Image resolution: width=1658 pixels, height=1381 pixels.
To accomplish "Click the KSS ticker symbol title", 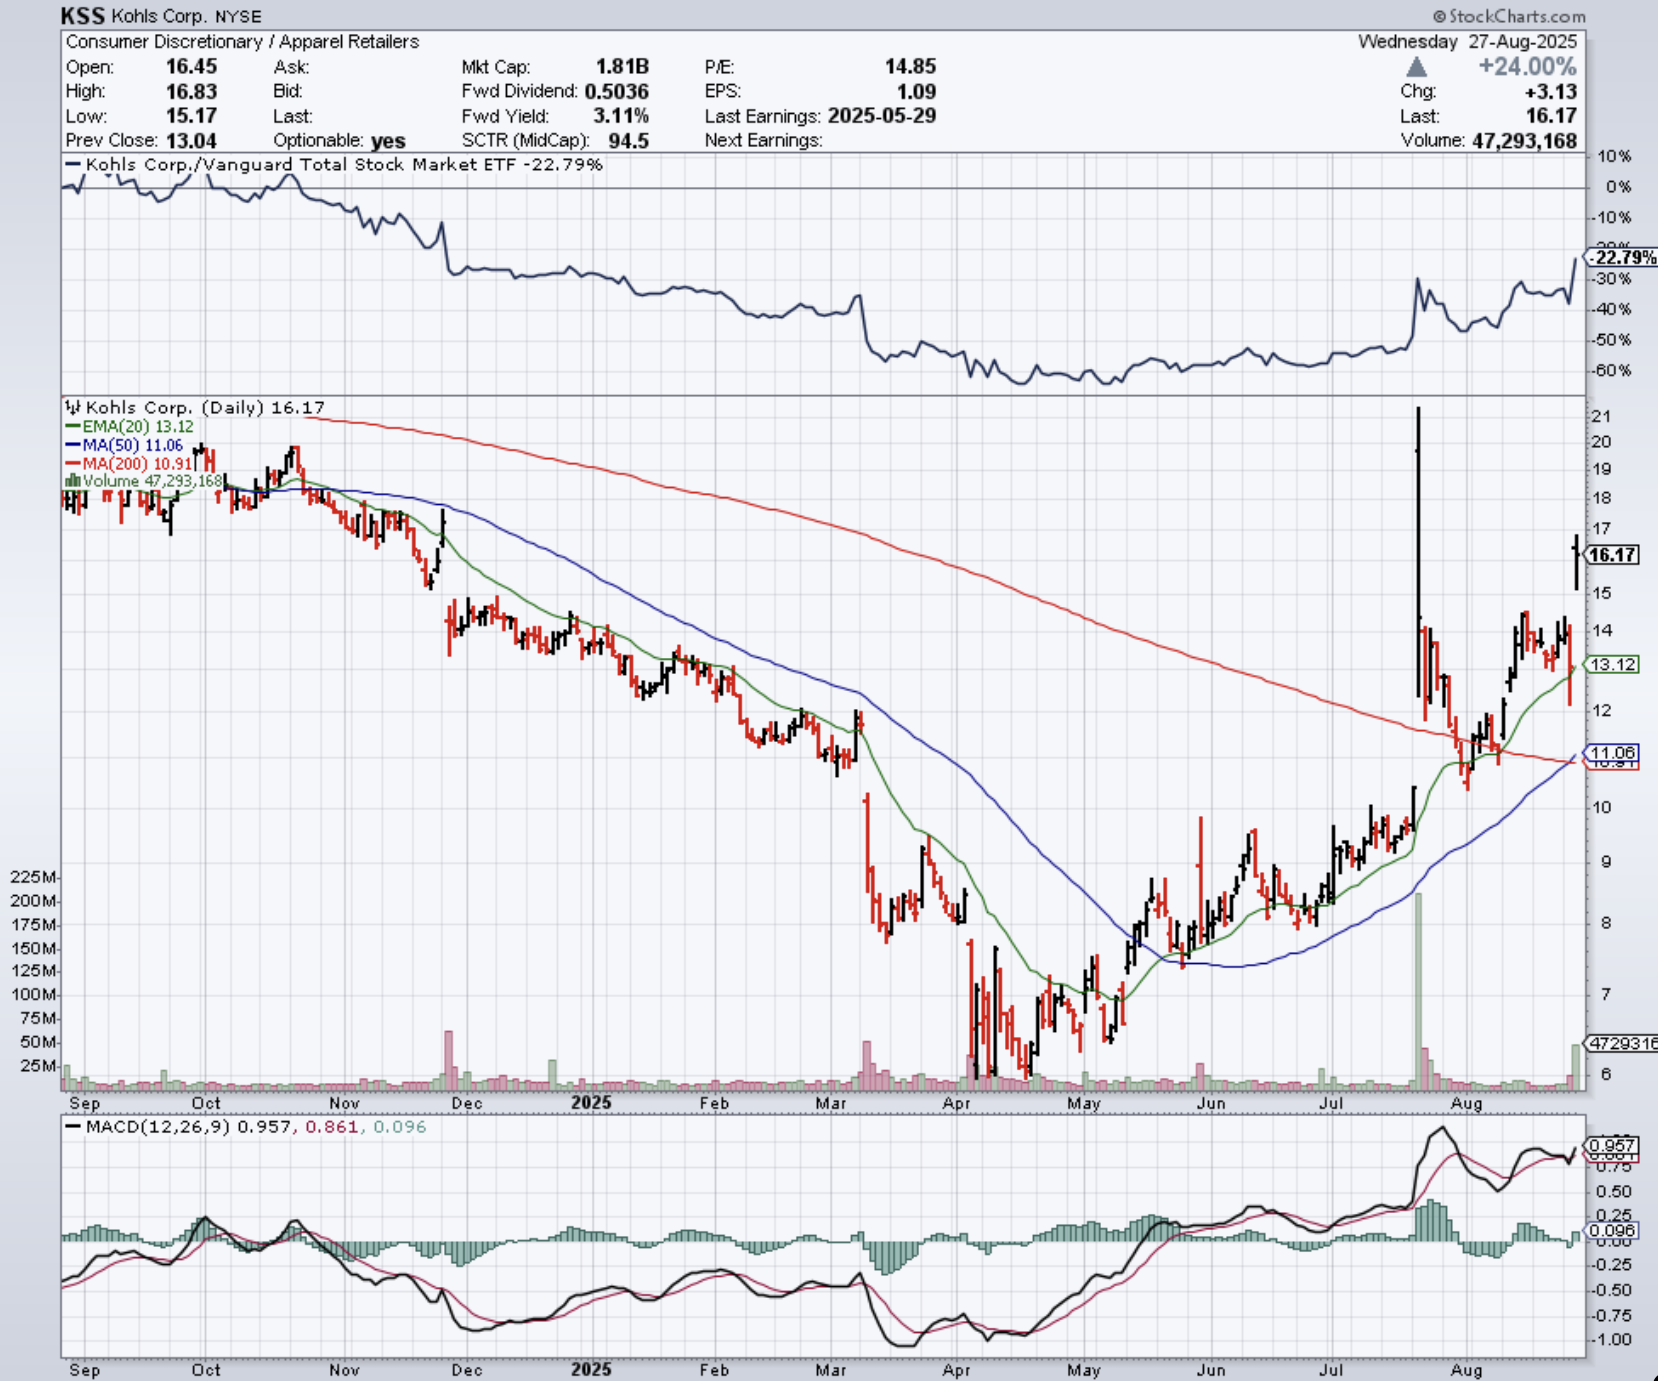I will (x=82, y=16).
